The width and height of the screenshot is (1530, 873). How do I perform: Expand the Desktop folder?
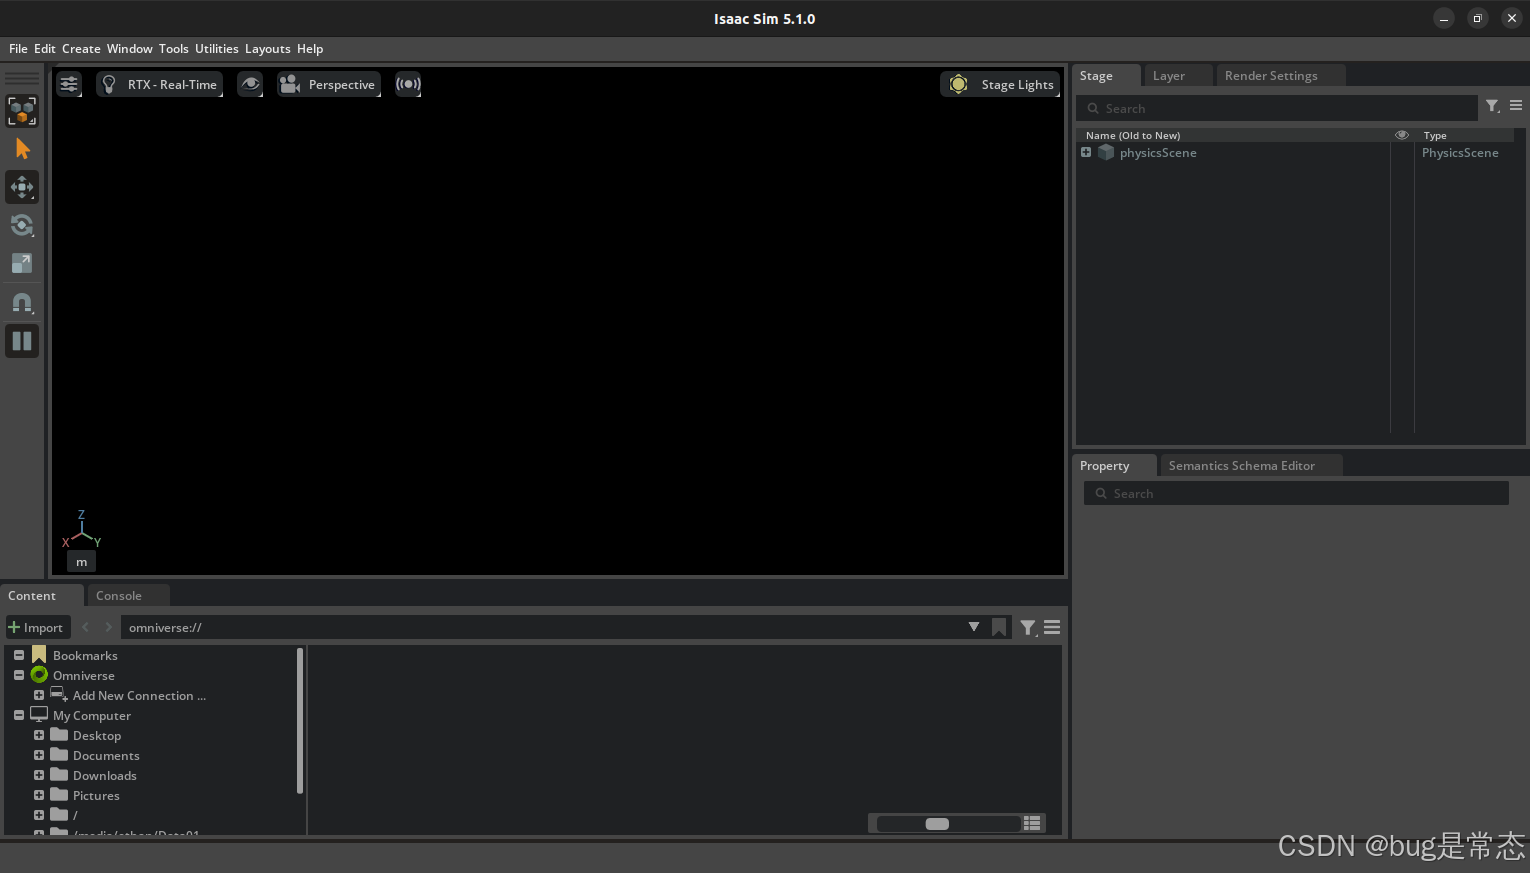click(x=39, y=735)
